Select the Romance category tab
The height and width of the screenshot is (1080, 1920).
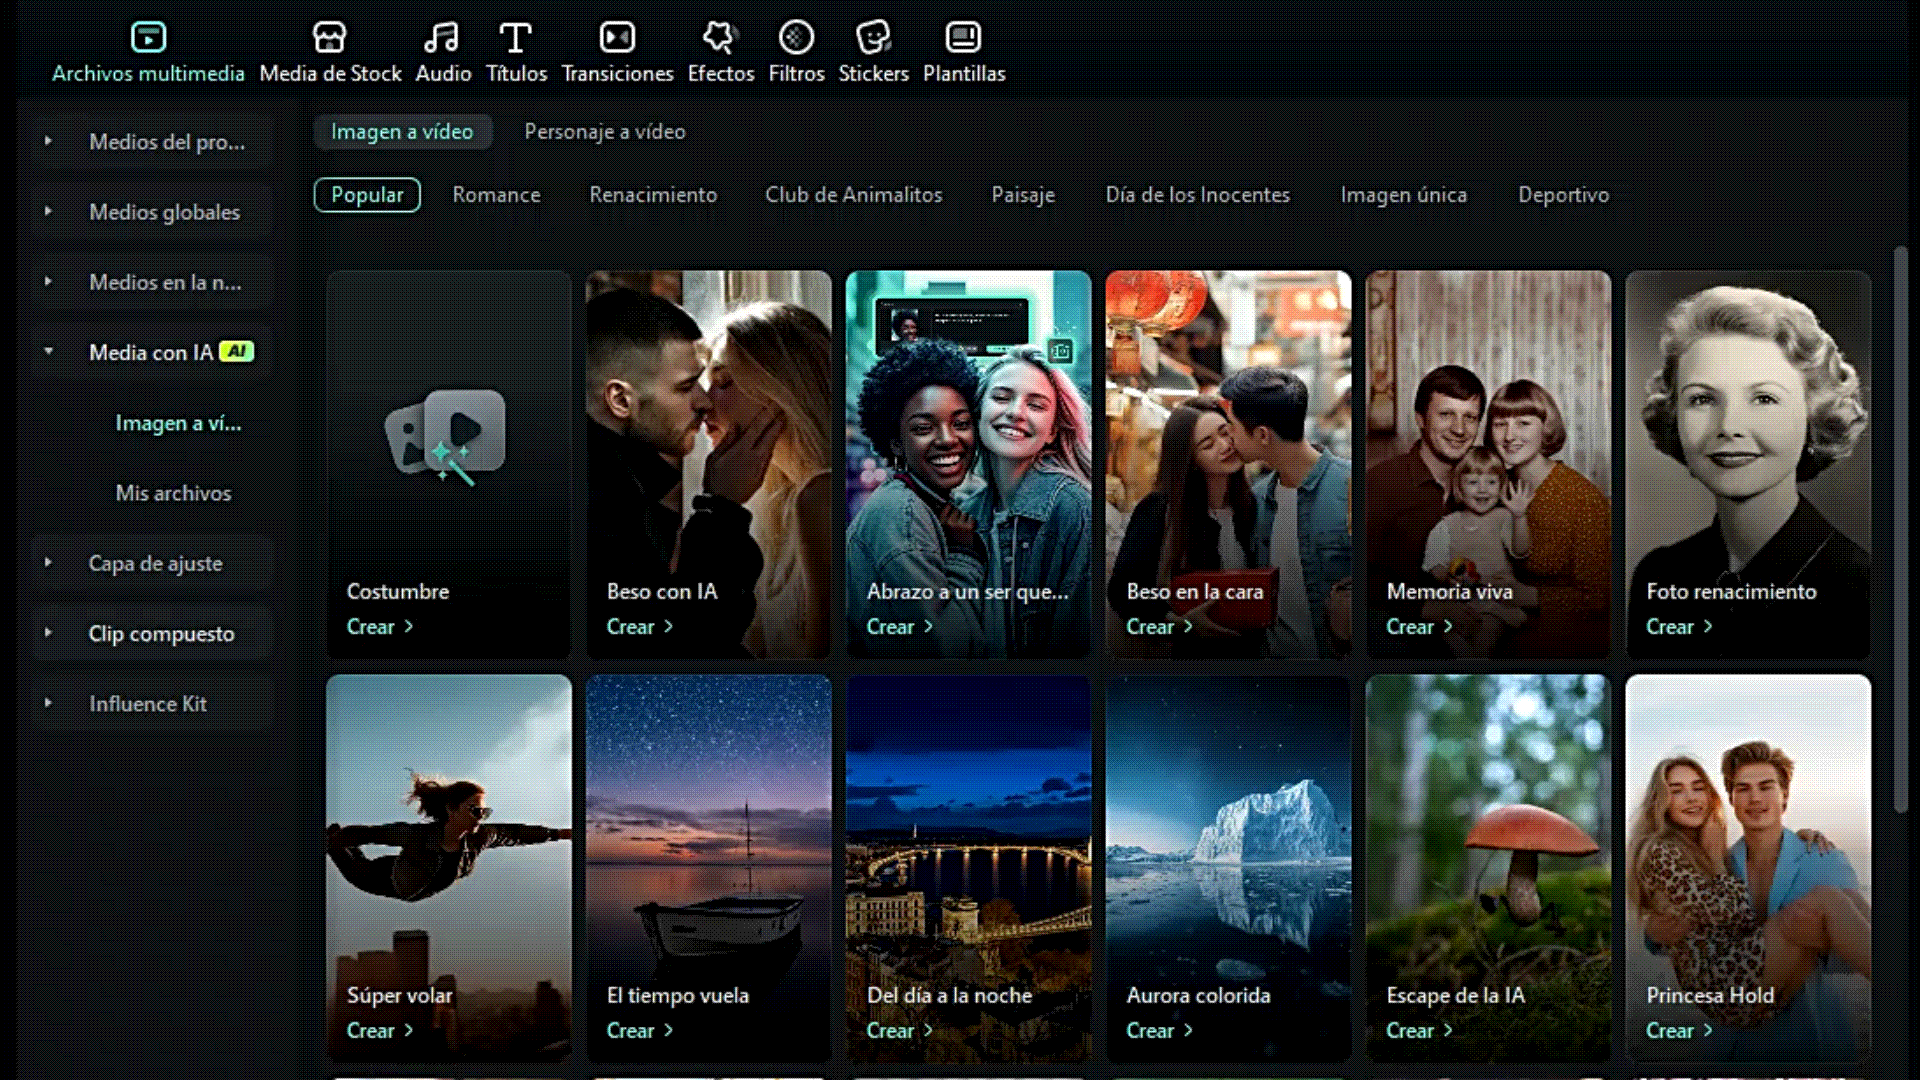pos(496,195)
